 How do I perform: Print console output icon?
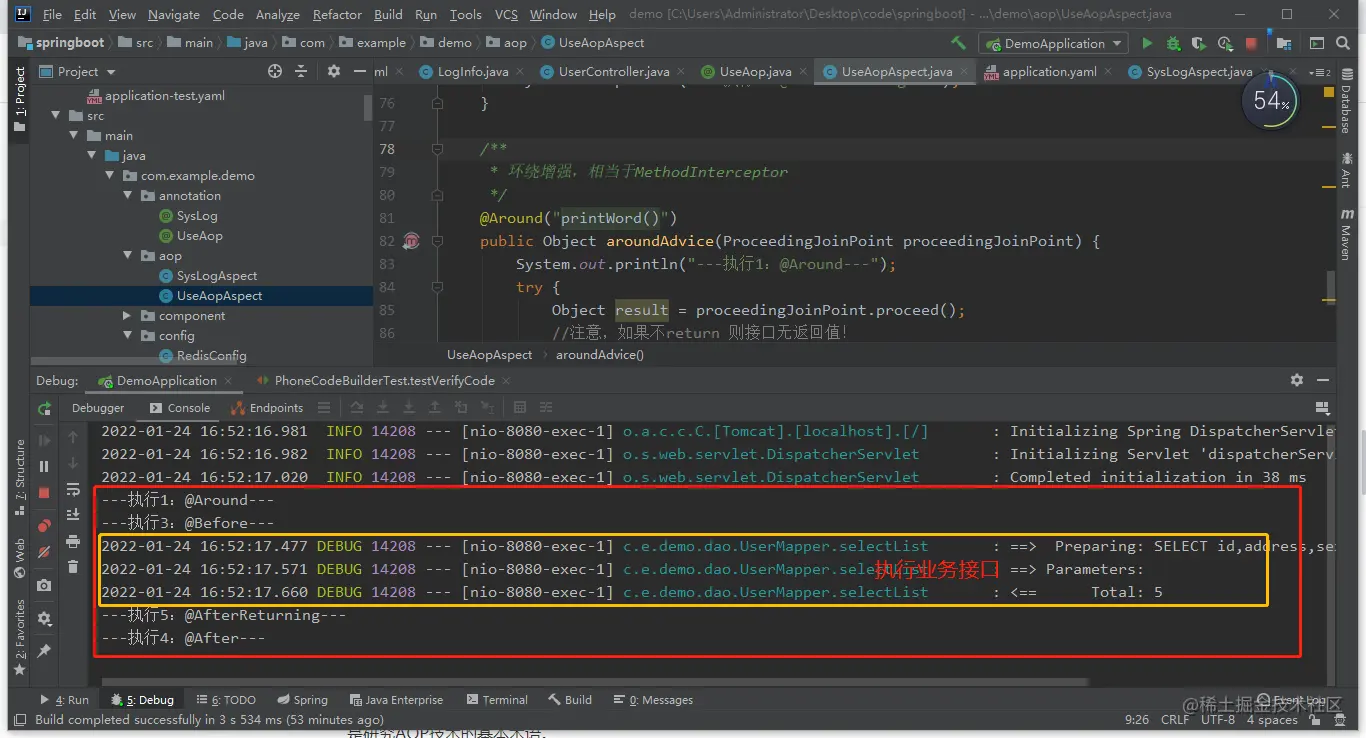point(73,541)
